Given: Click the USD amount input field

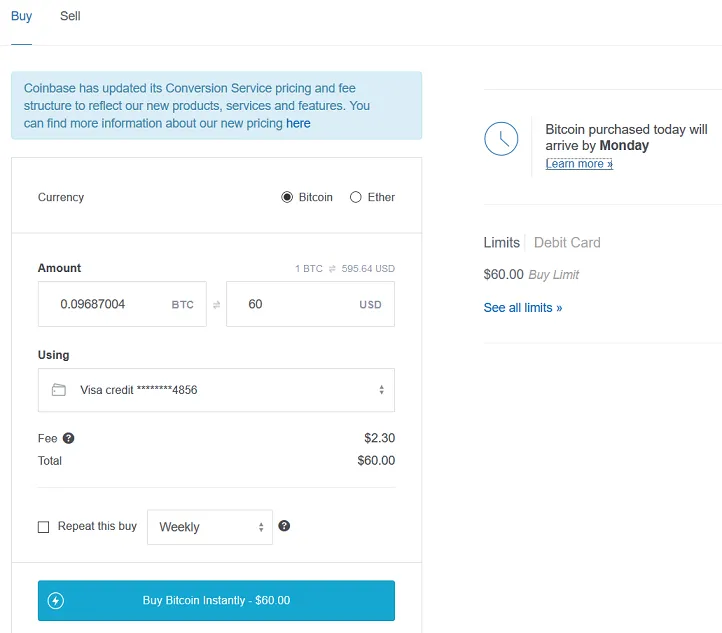Looking at the screenshot, I should [x=310, y=304].
